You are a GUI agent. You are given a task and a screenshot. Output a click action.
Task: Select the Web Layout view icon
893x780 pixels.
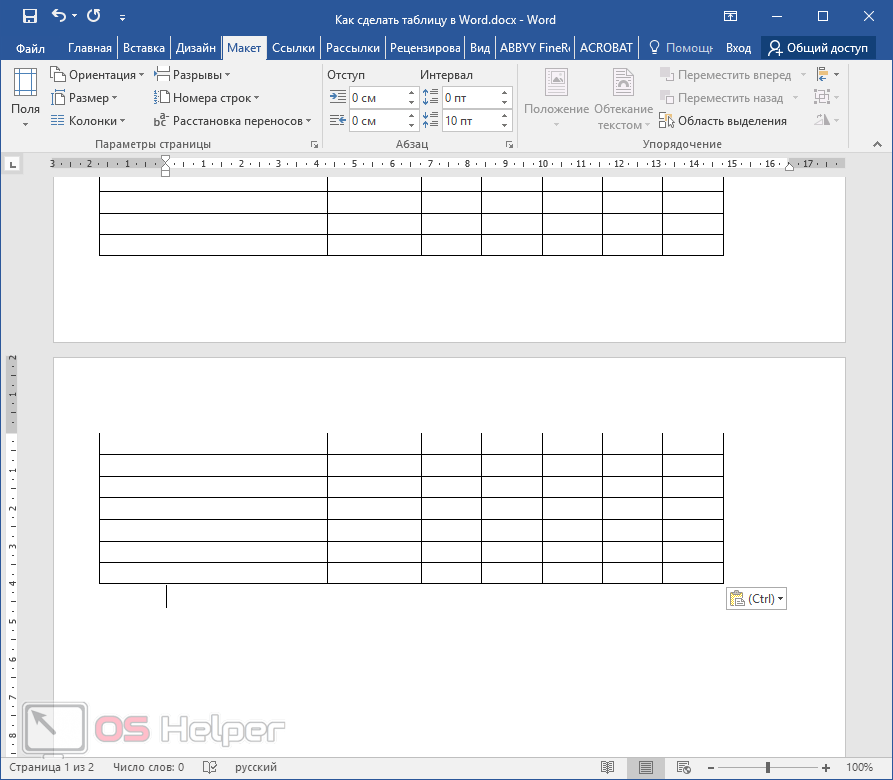(x=683, y=767)
